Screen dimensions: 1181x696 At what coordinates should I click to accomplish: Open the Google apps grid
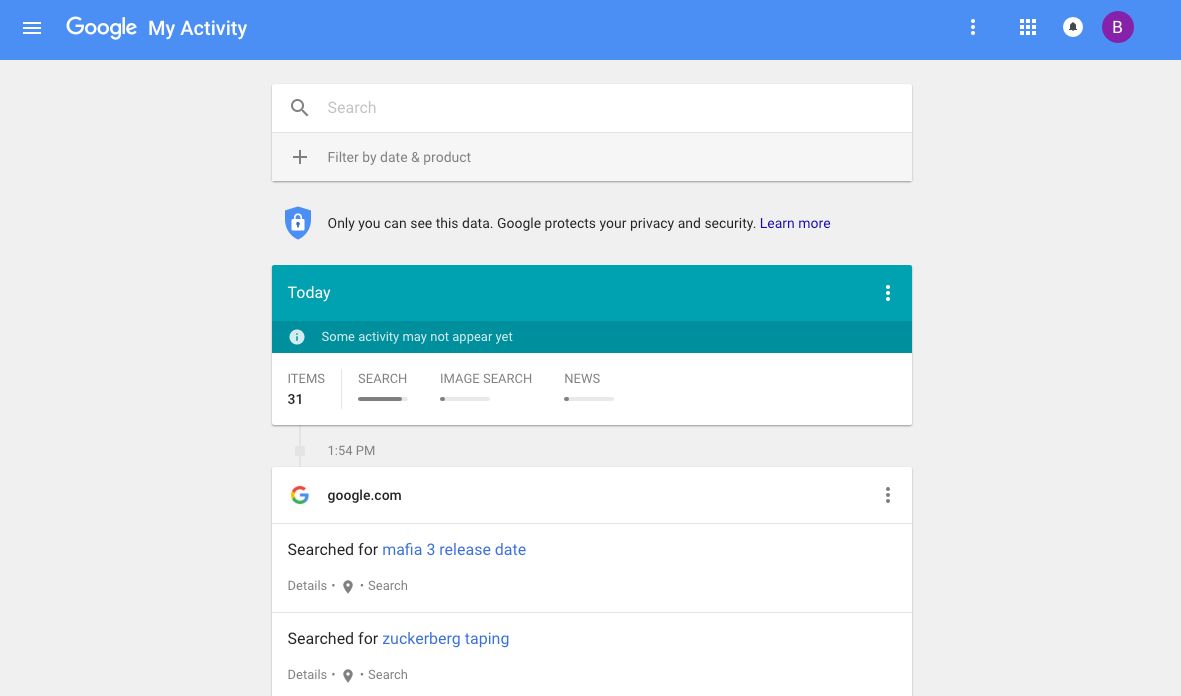(1027, 28)
